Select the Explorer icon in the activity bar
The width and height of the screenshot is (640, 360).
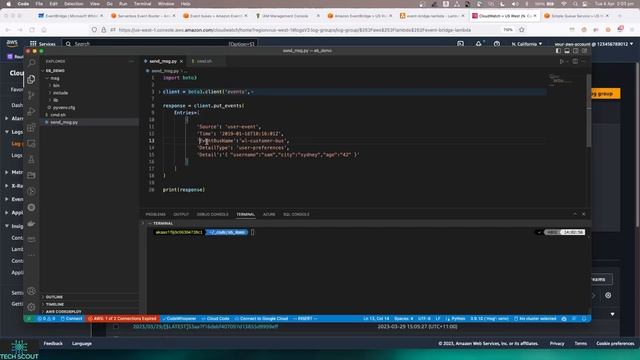coord(31,79)
